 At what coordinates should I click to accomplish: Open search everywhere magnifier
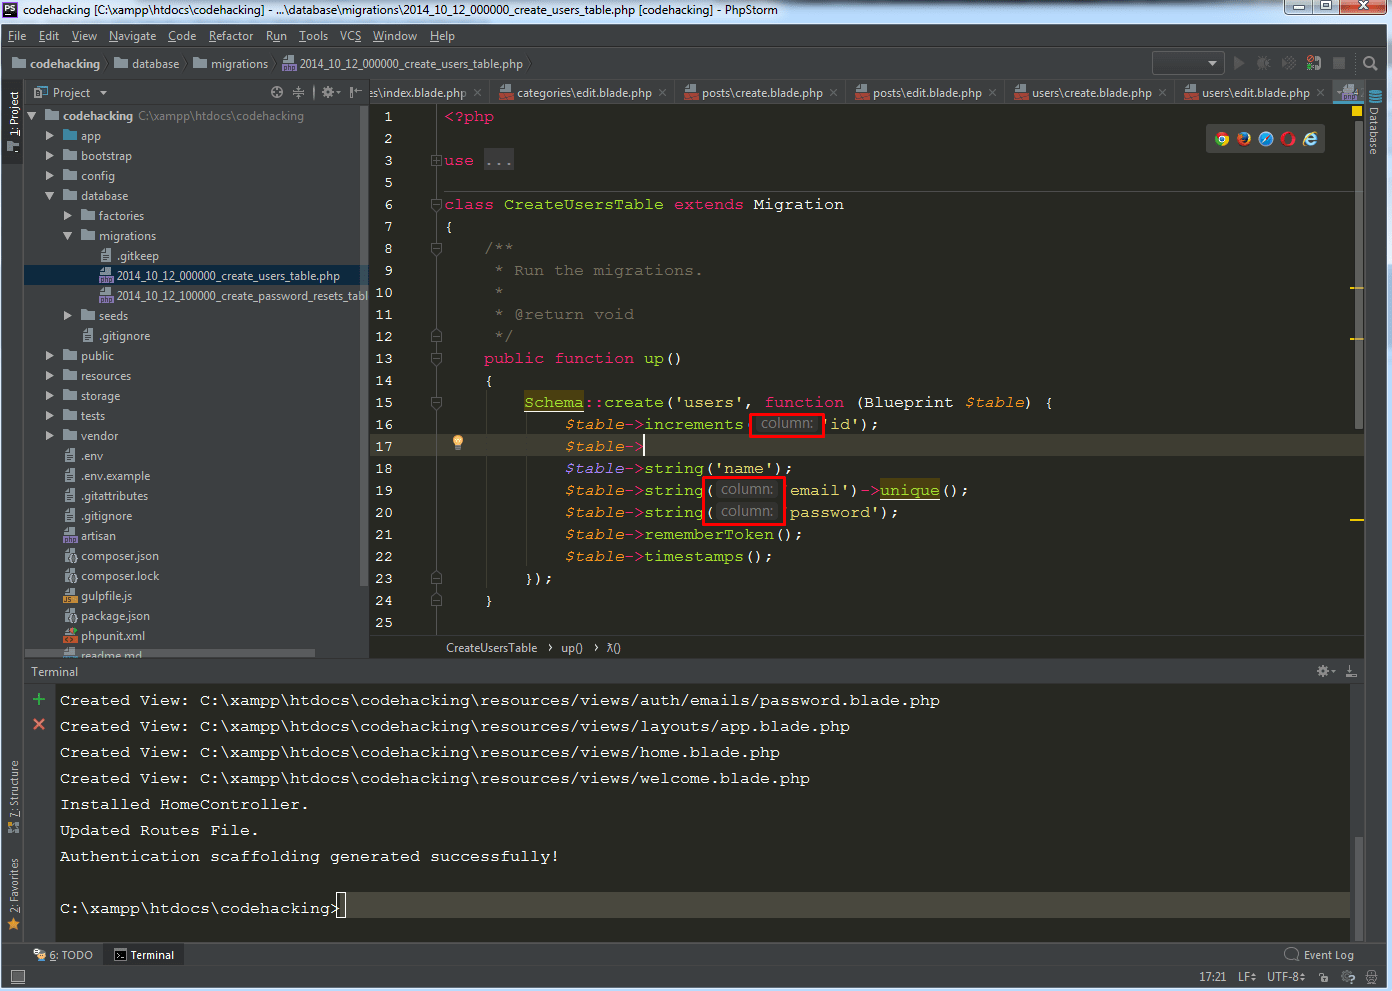coord(1369,61)
